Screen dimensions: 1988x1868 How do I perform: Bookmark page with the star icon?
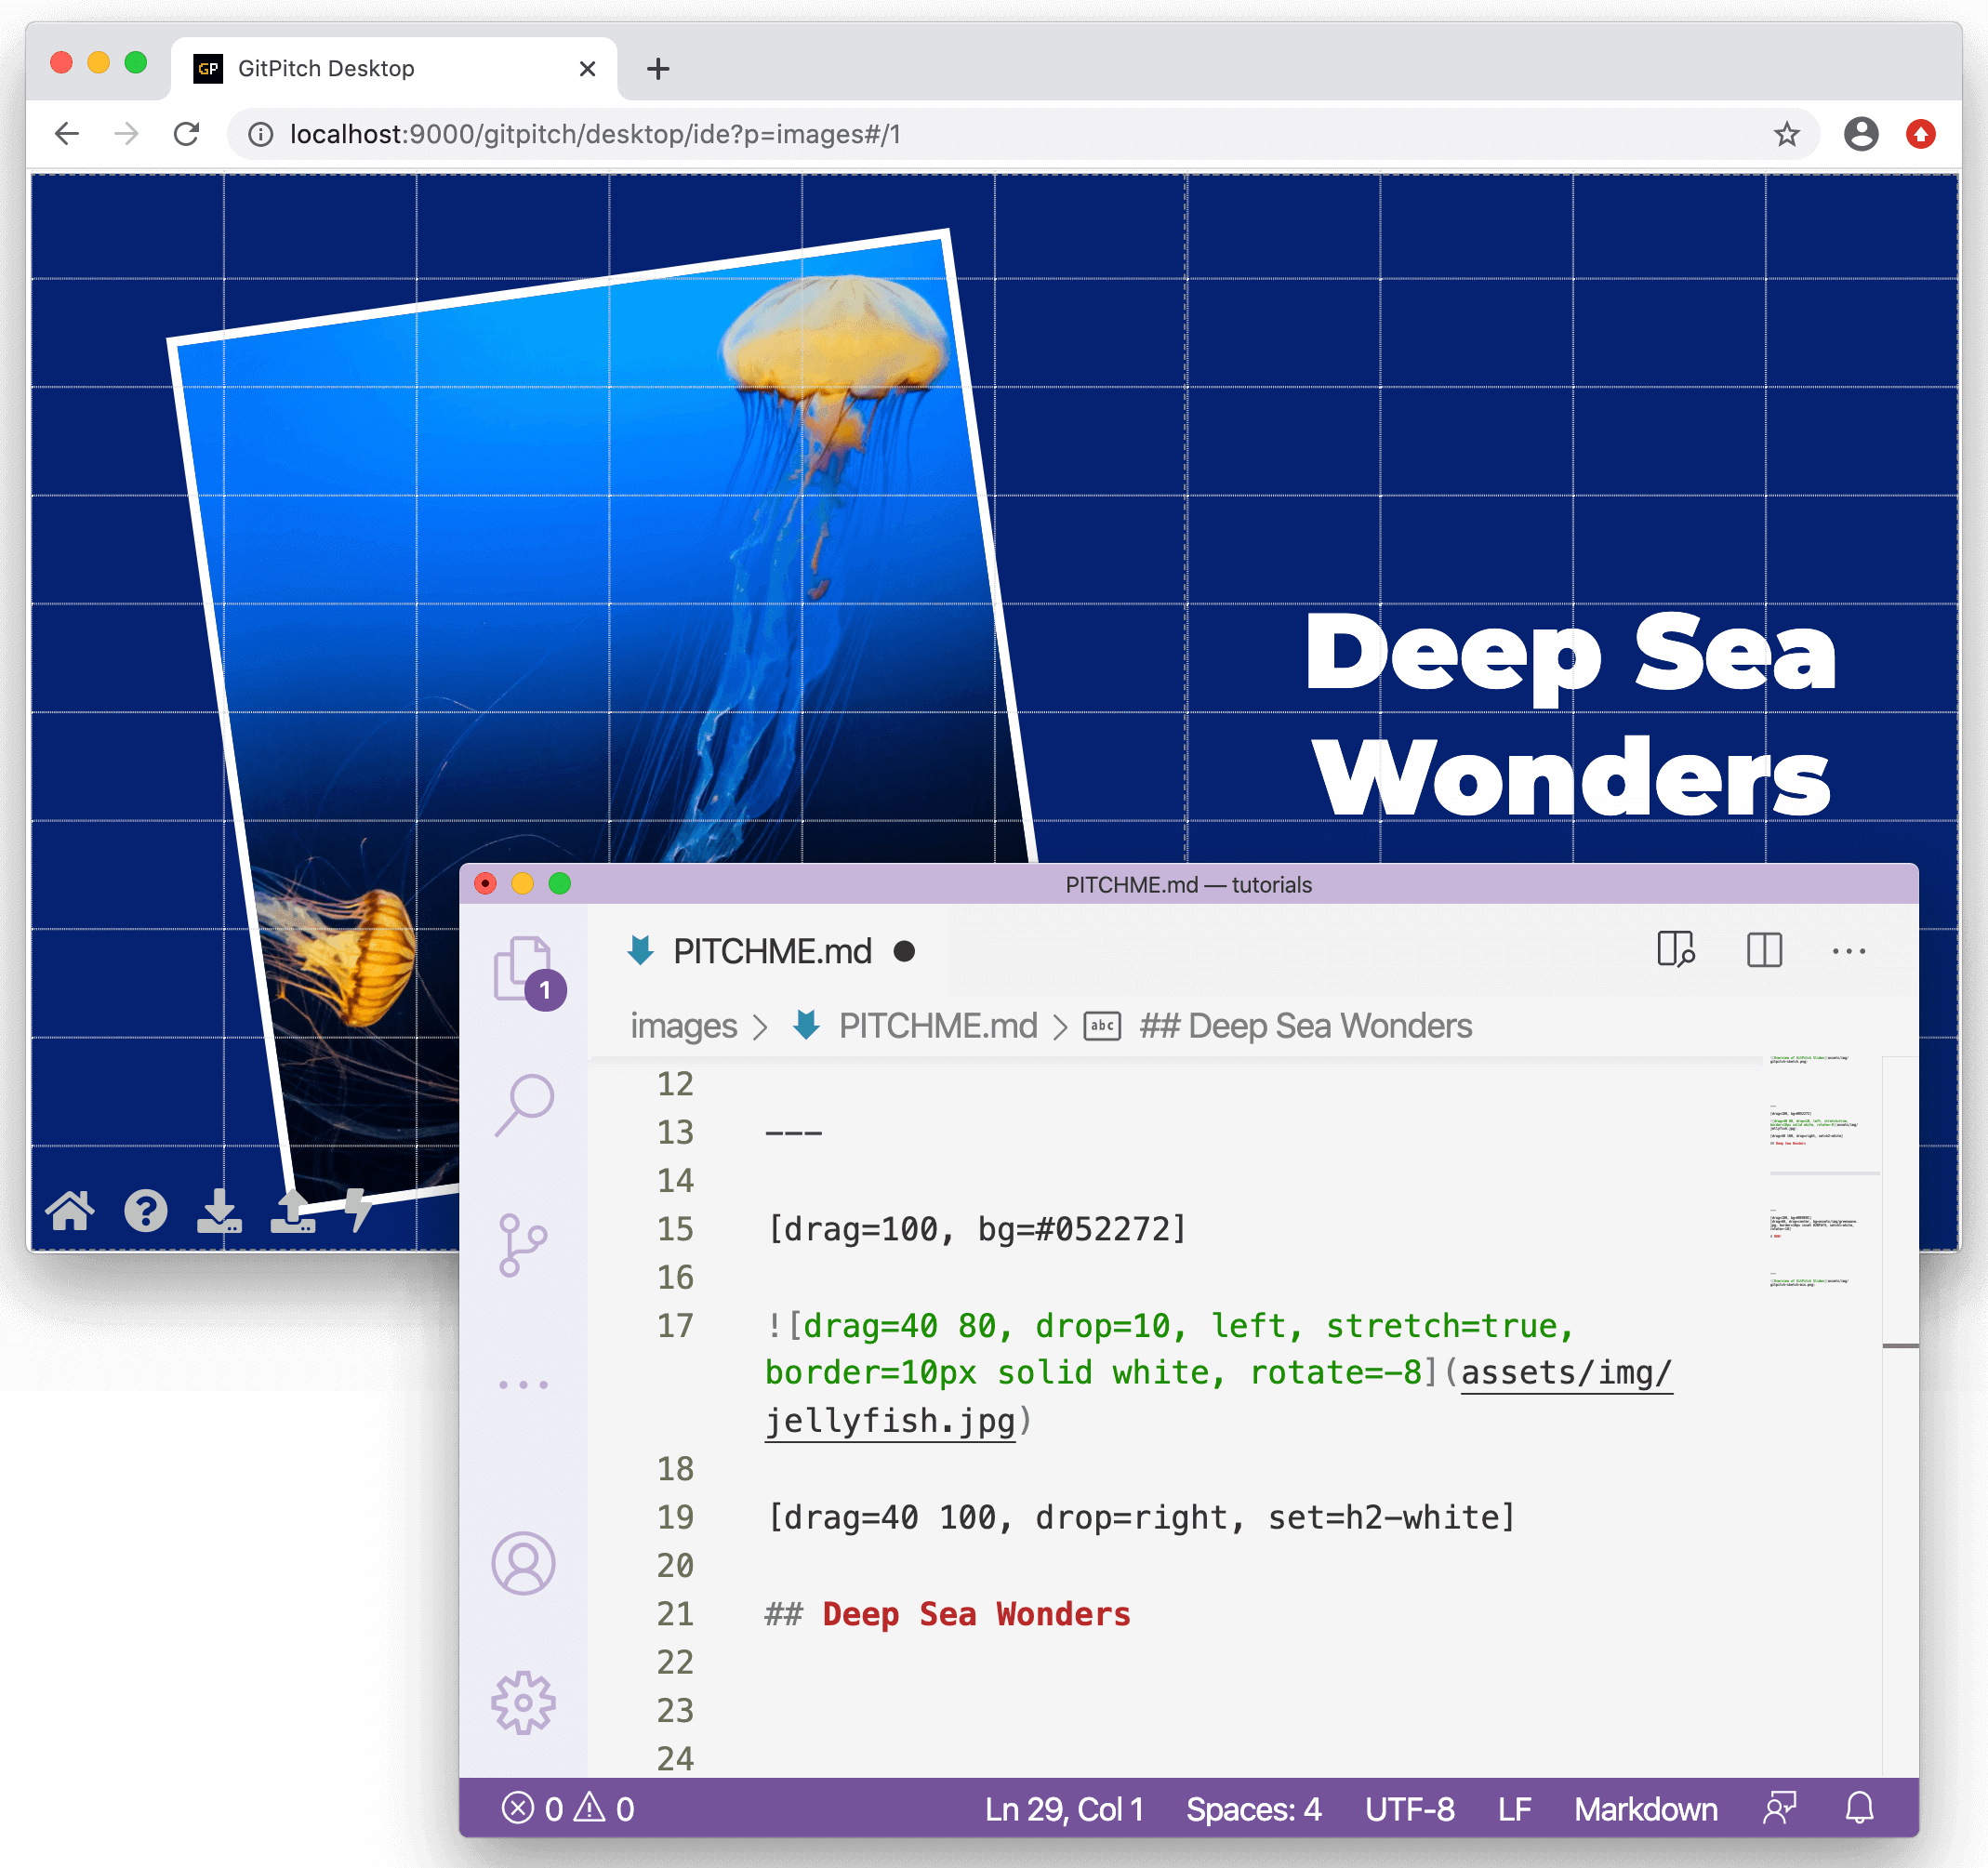pos(1786,134)
